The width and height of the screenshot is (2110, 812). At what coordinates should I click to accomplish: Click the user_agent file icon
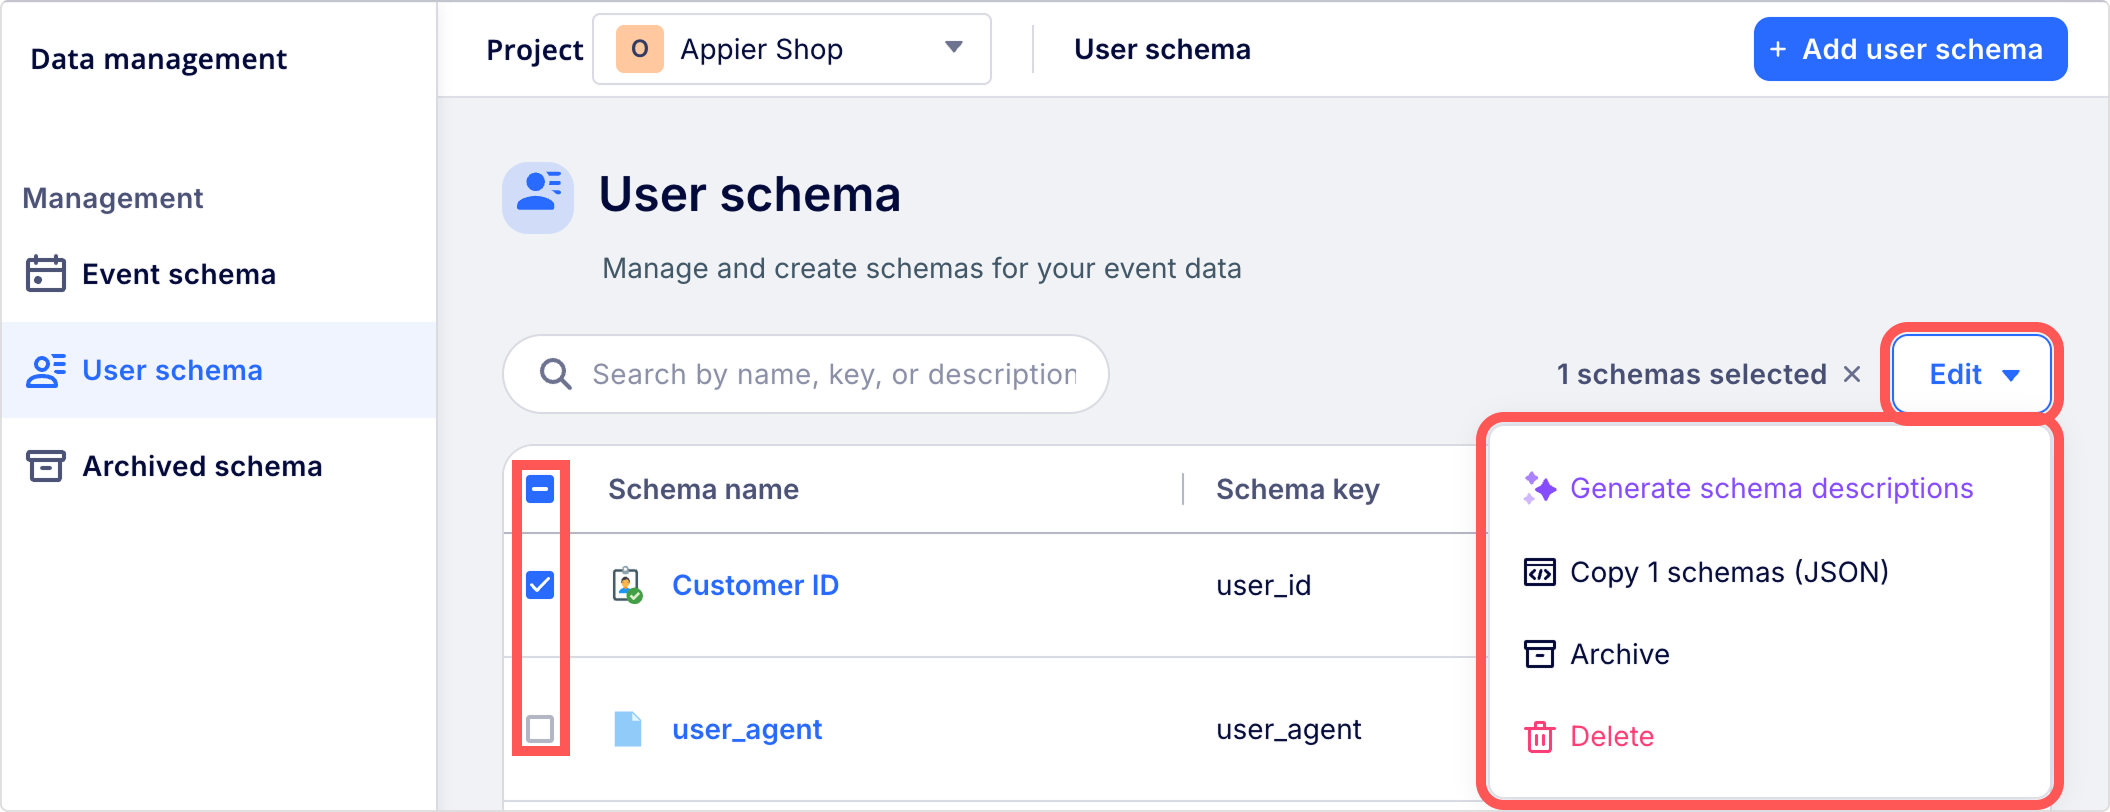[627, 729]
